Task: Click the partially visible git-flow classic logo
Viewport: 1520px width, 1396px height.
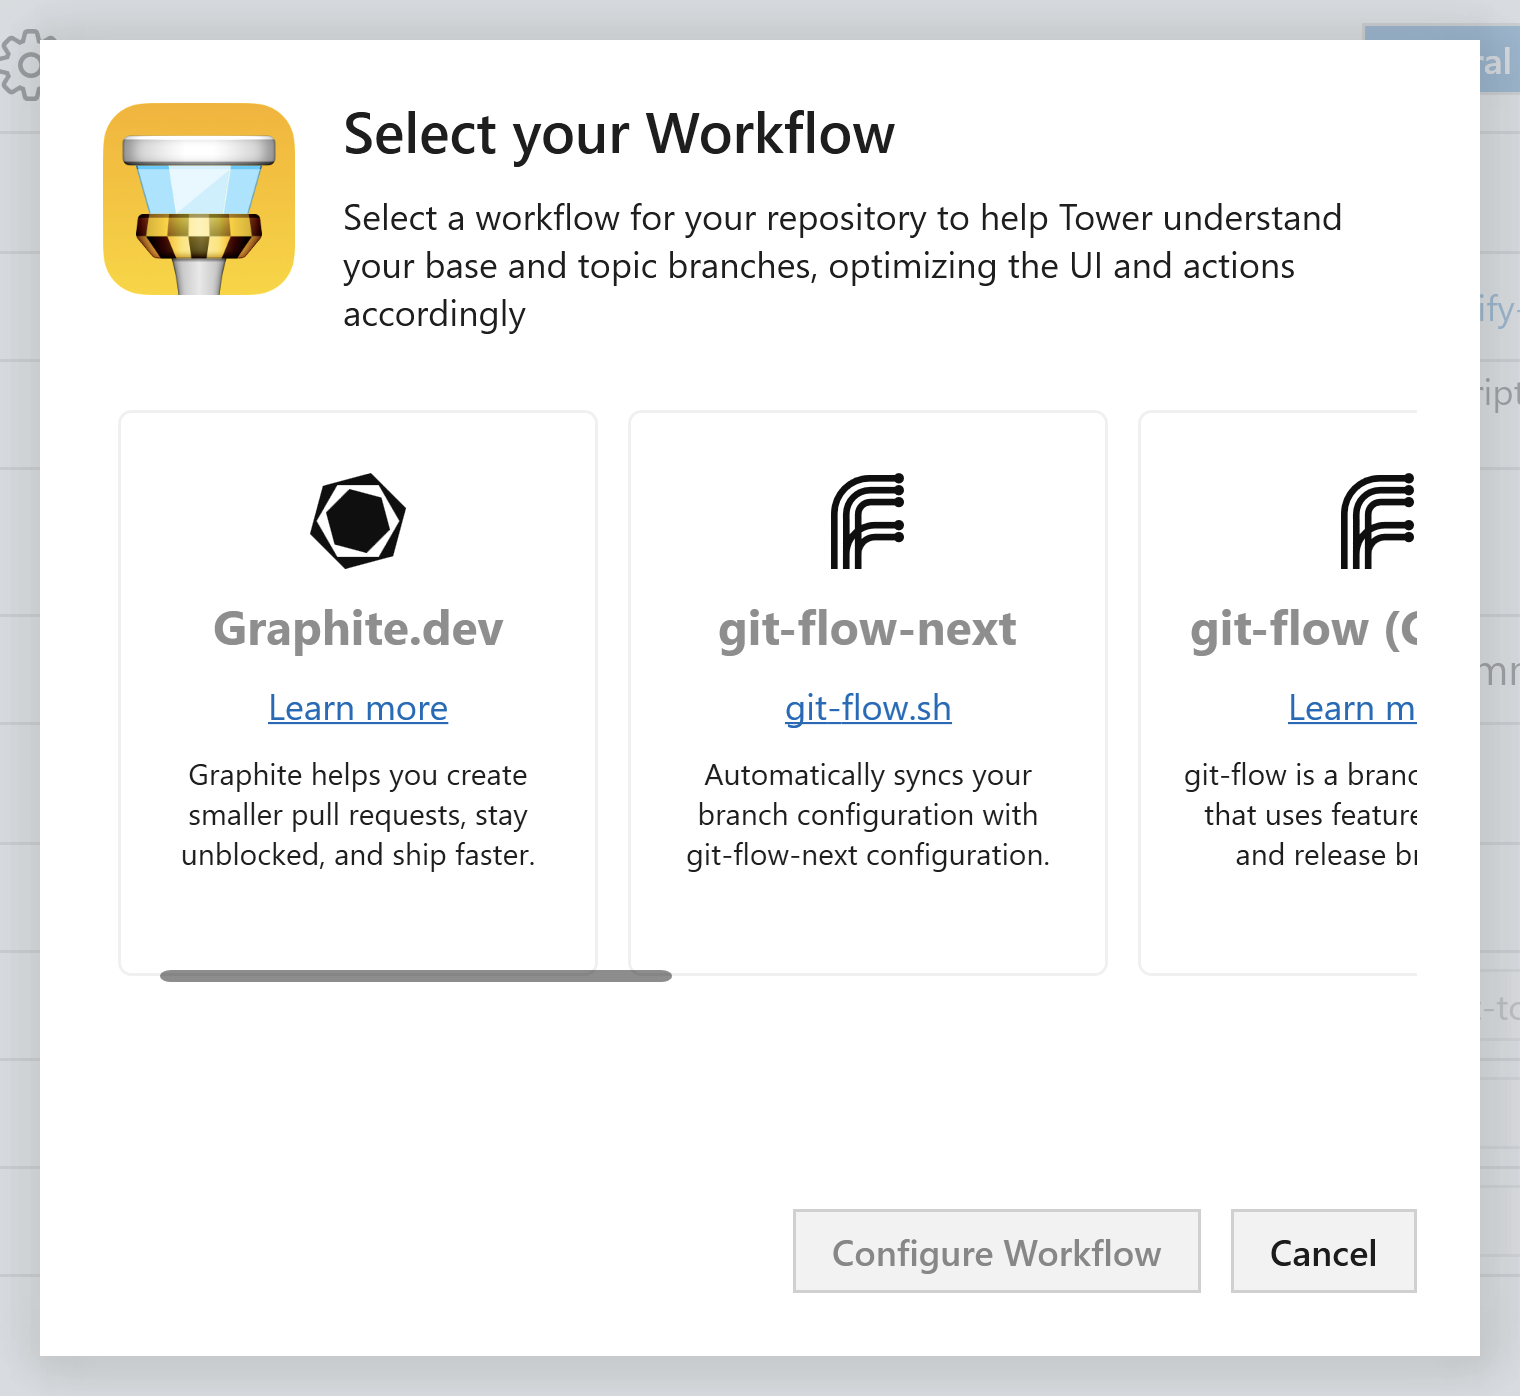Action: pyautogui.click(x=1378, y=521)
